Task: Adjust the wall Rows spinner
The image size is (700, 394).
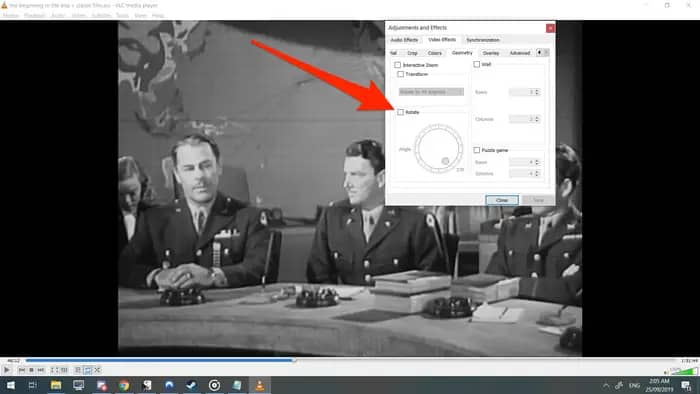Action: point(525,92)
